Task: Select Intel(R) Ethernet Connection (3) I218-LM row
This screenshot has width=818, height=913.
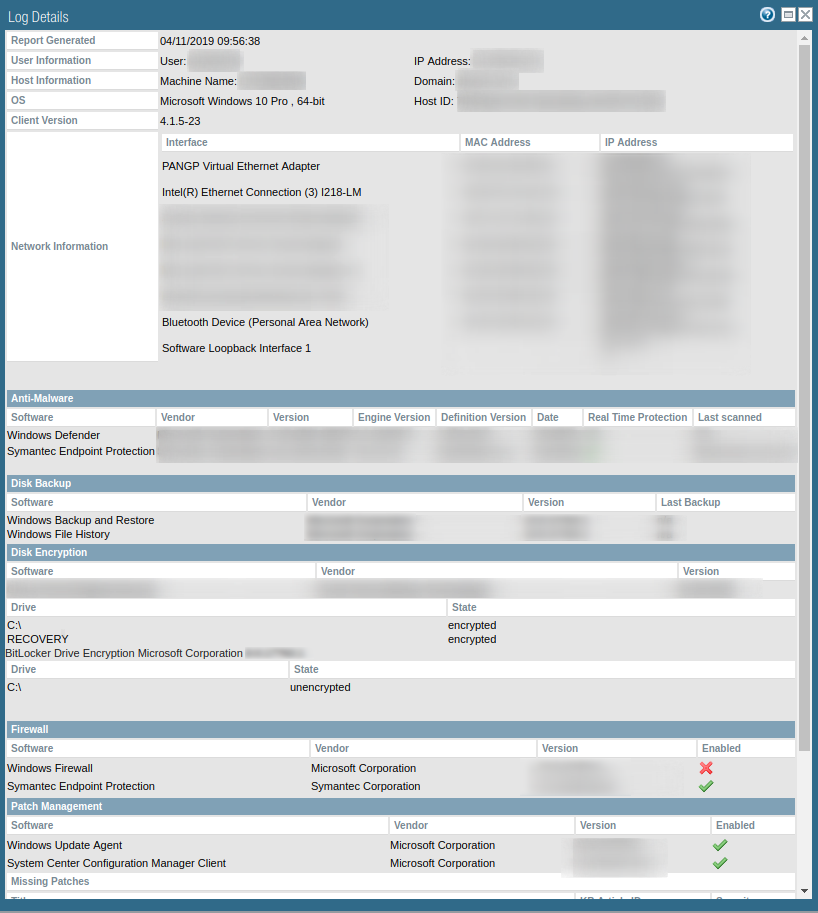Action: [x=261, y=192]
